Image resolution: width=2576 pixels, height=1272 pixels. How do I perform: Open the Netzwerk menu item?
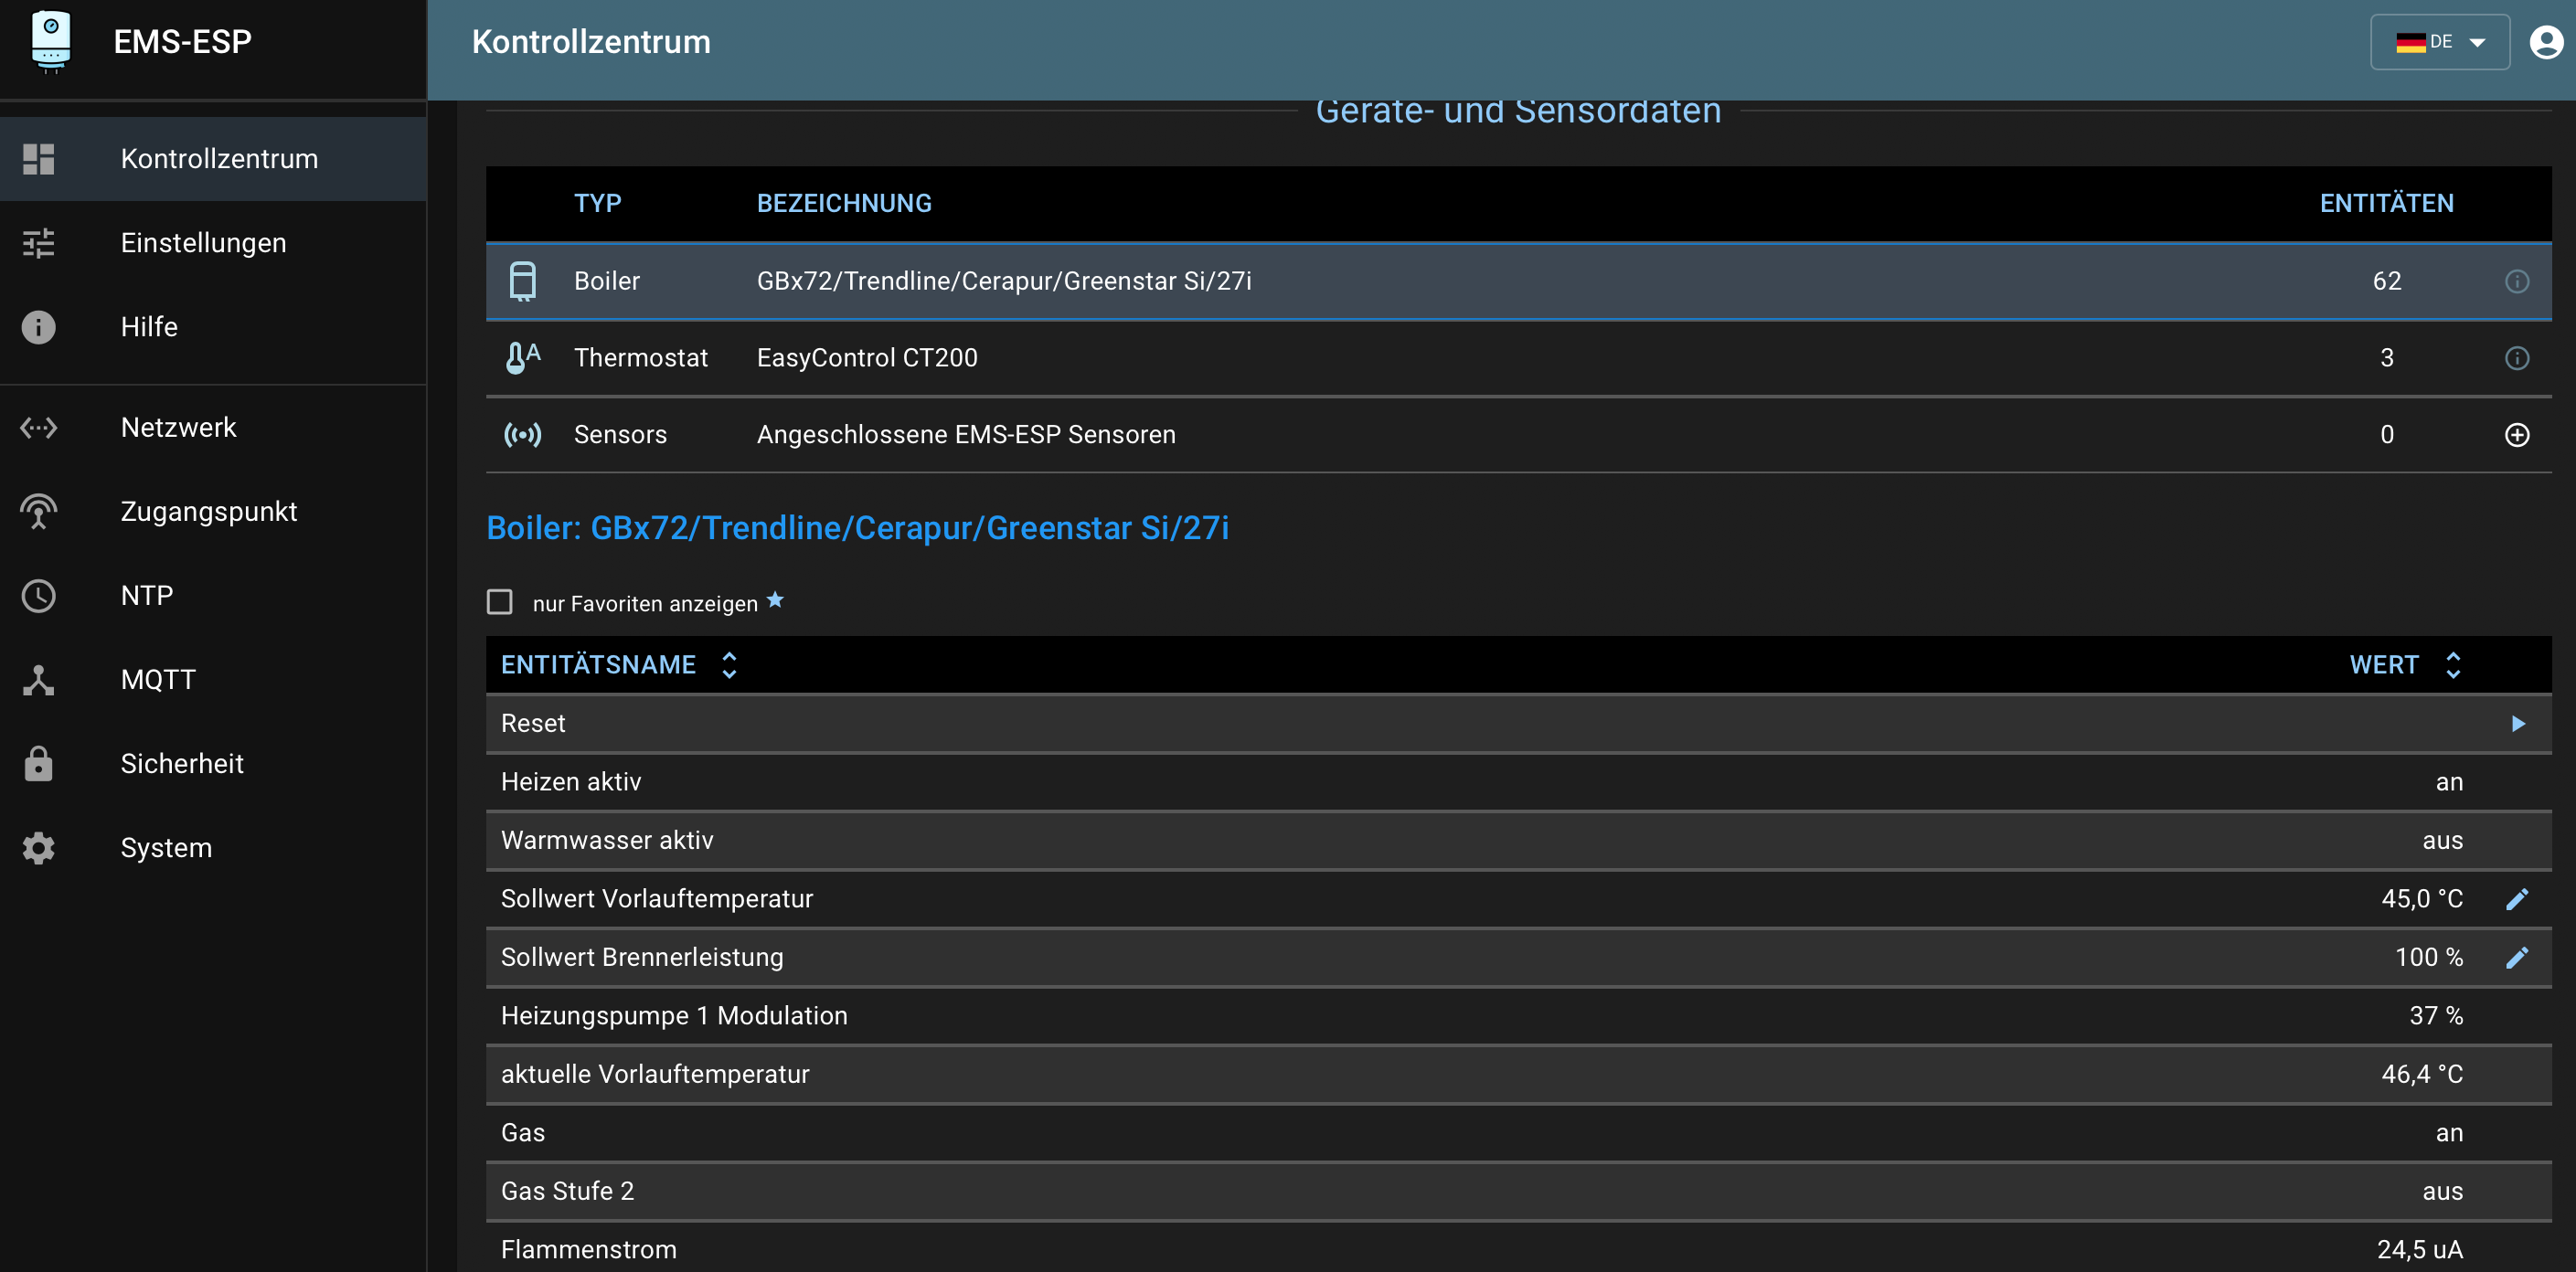point(178,428)
